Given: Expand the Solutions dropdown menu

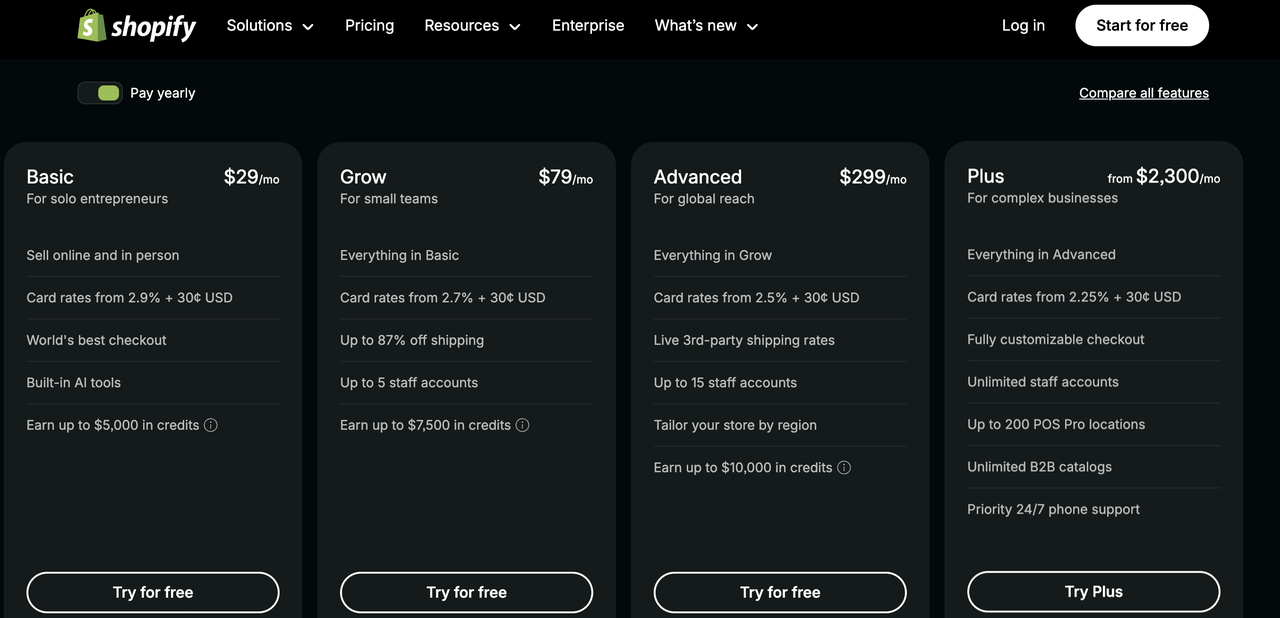Looking at the screenshot, I should pos(270,26).
